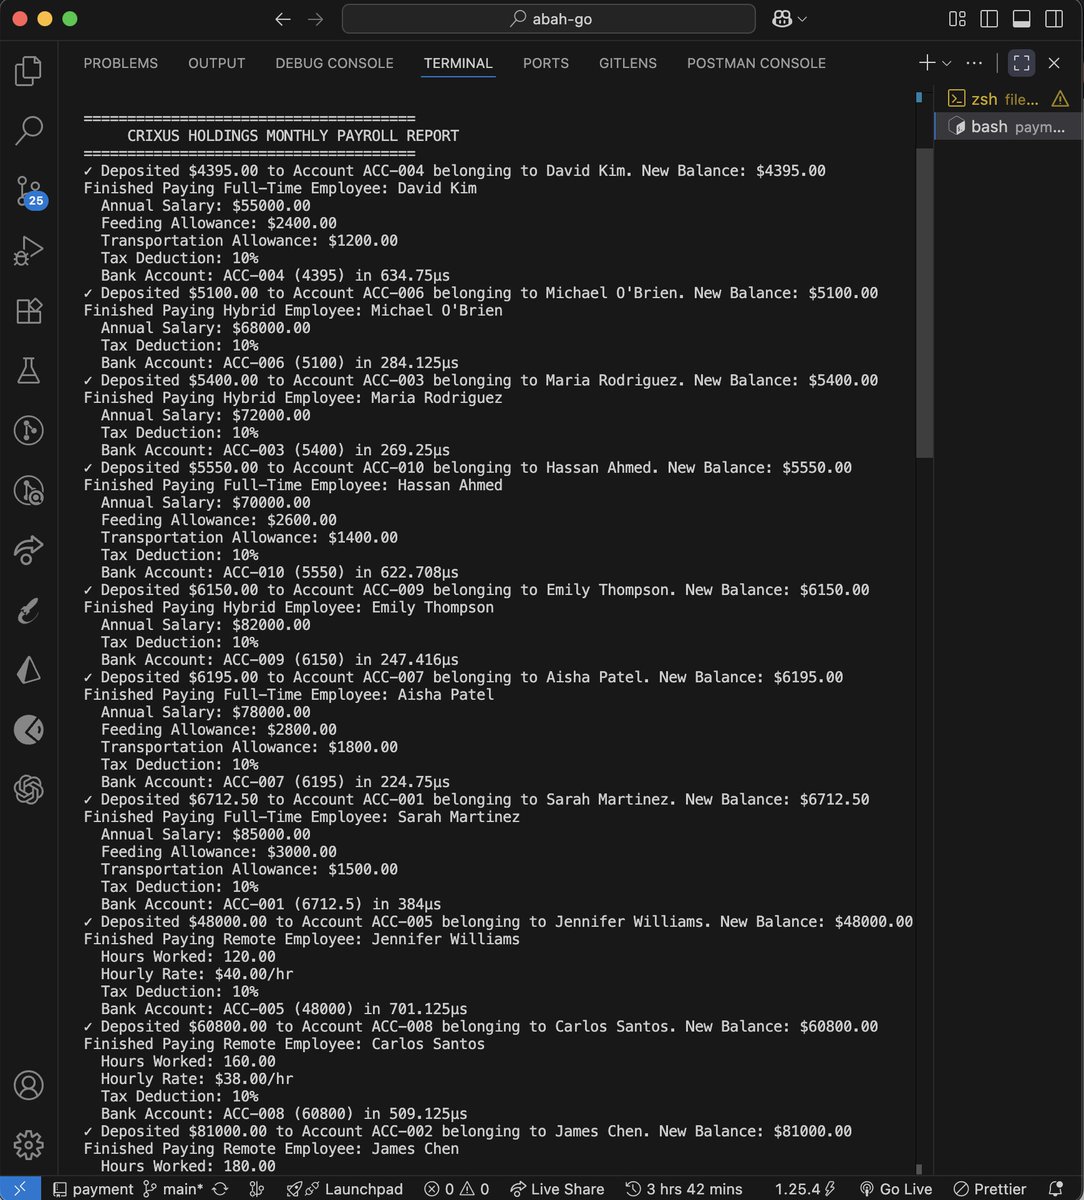Screen dimensions: 1084x1200
Task: Open Customize Layout icon in title bar
Action: pyautogui.click(x=957, y=19)
